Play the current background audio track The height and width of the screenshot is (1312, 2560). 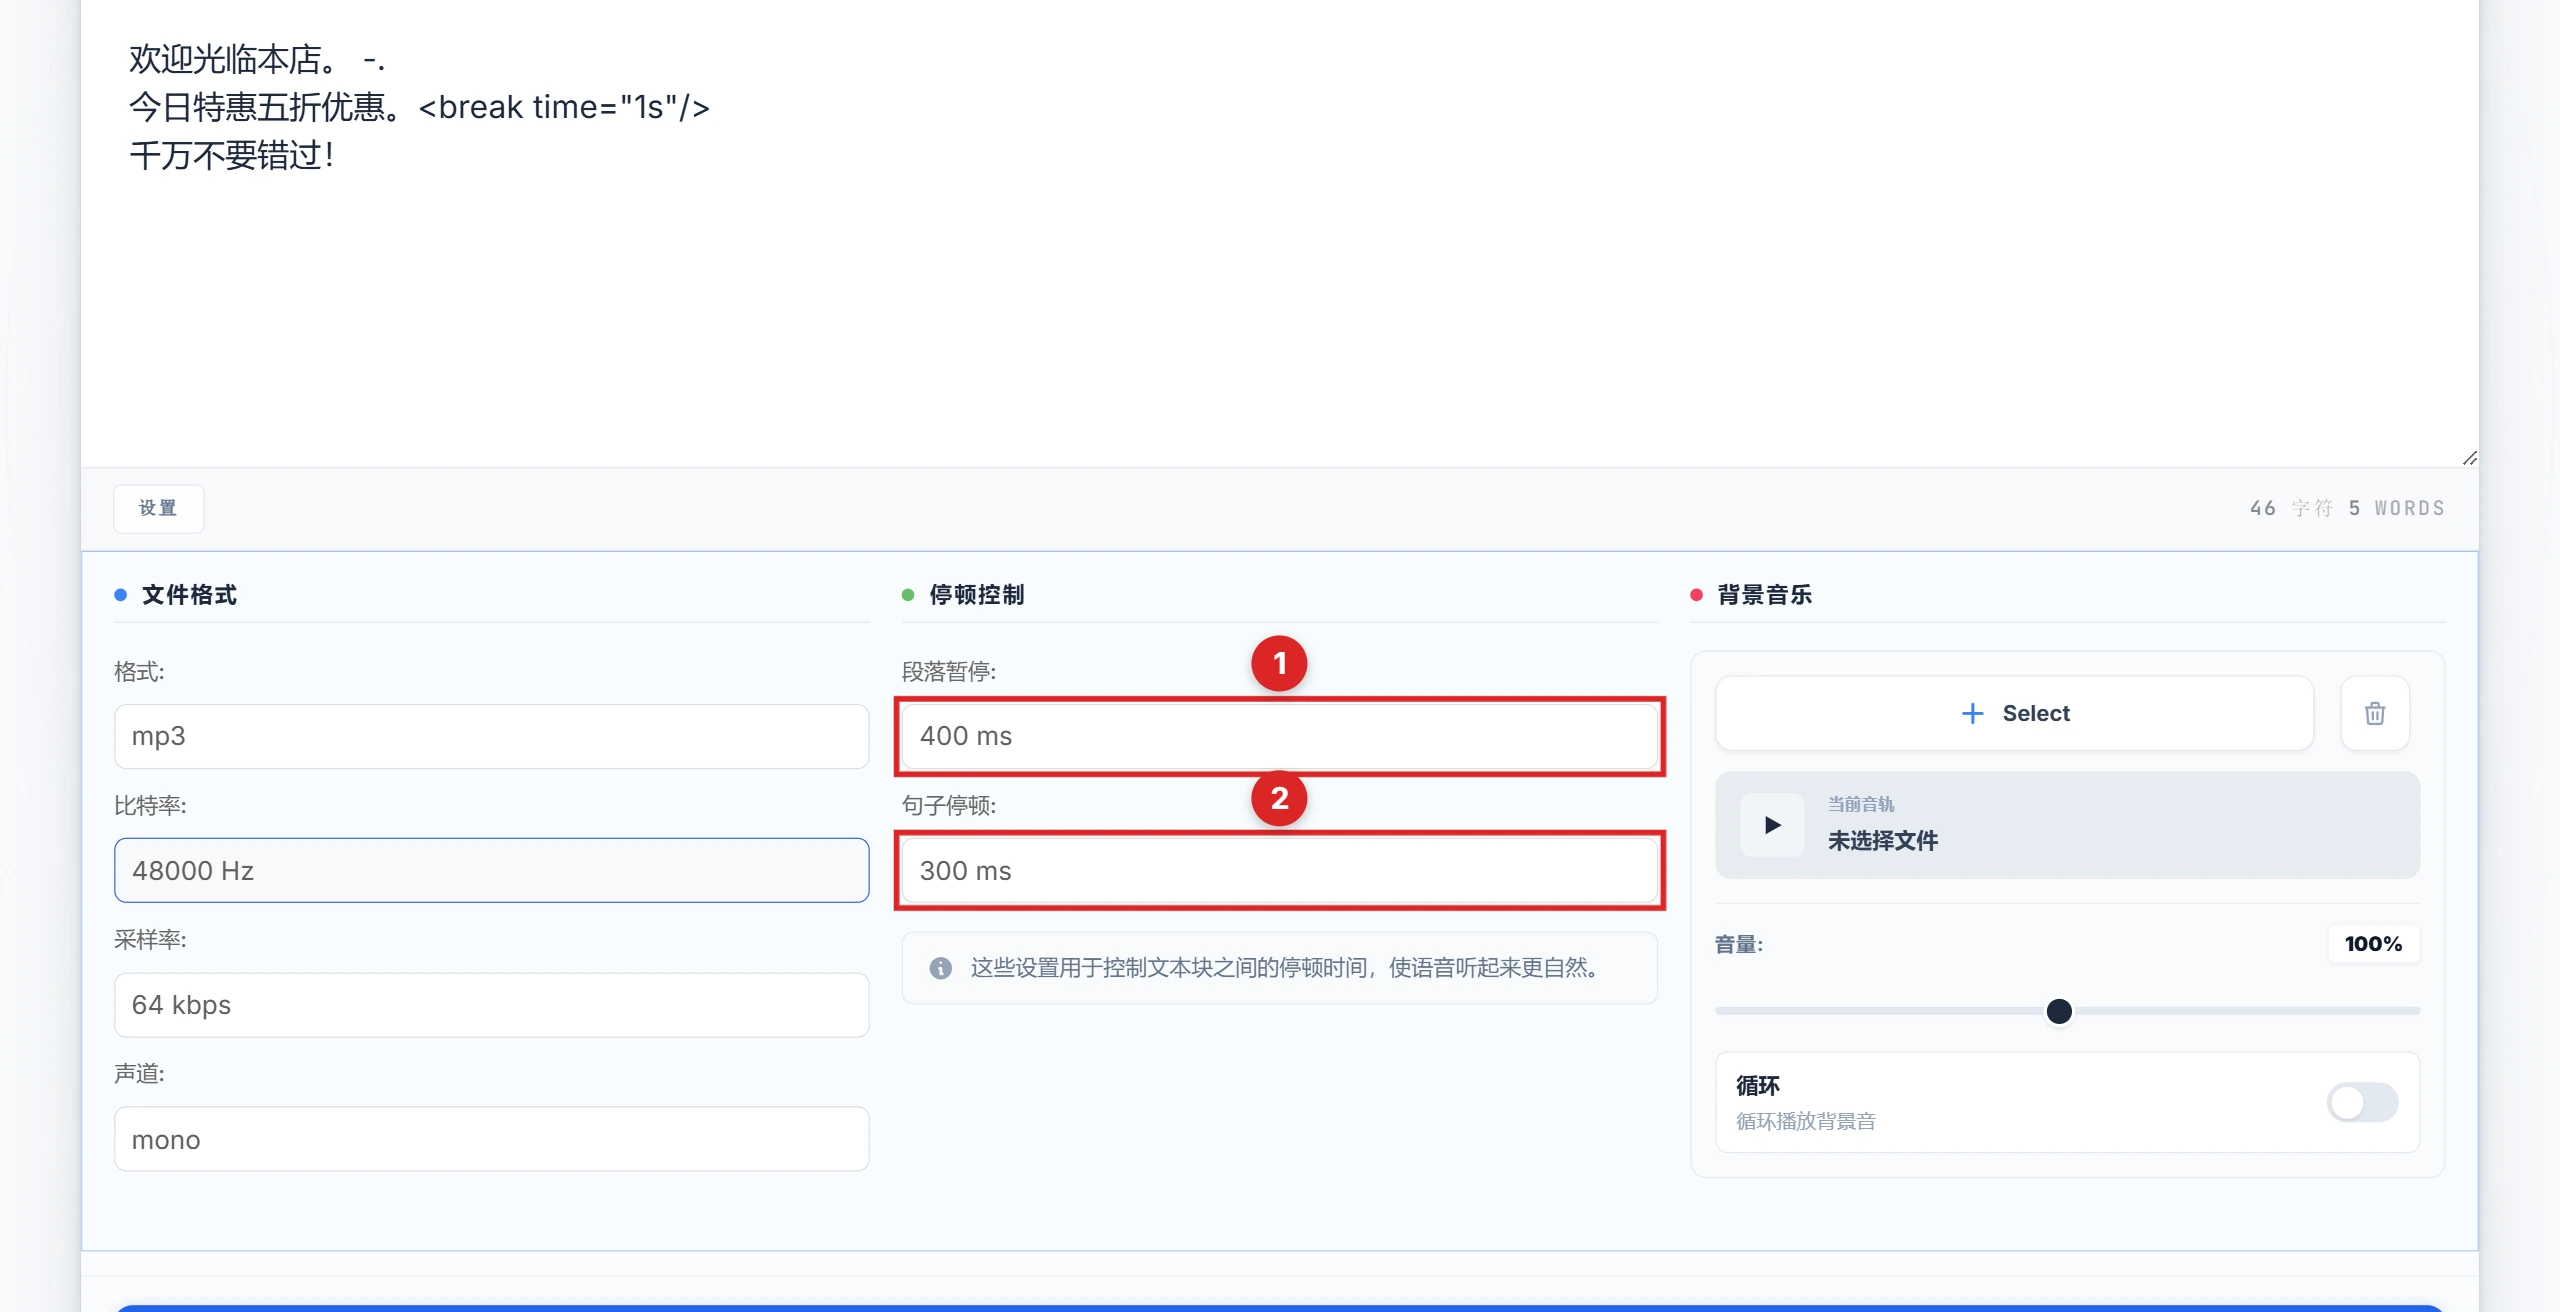pos(1772,825)
